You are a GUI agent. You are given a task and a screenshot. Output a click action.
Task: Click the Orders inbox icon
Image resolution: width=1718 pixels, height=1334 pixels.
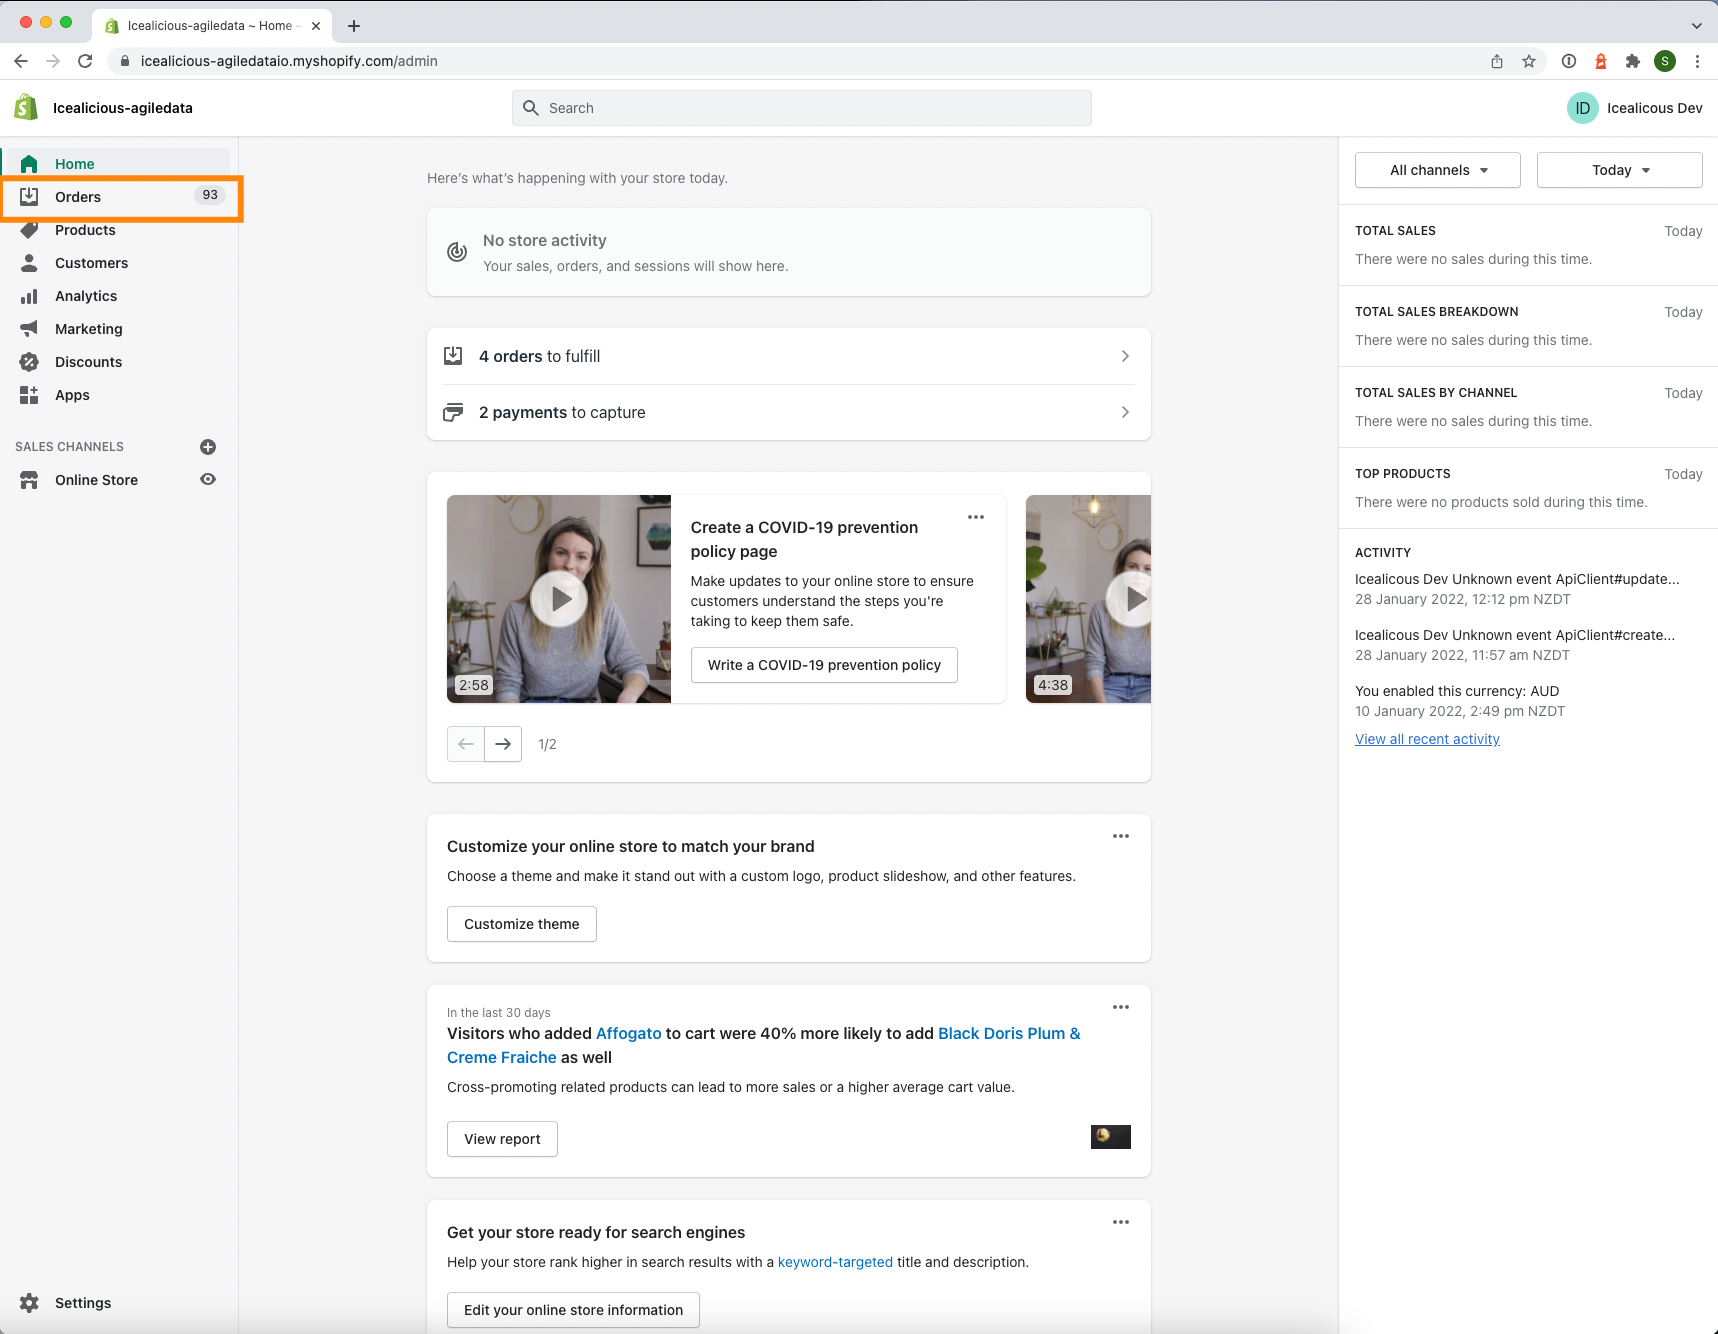click(x=29, y=197)
